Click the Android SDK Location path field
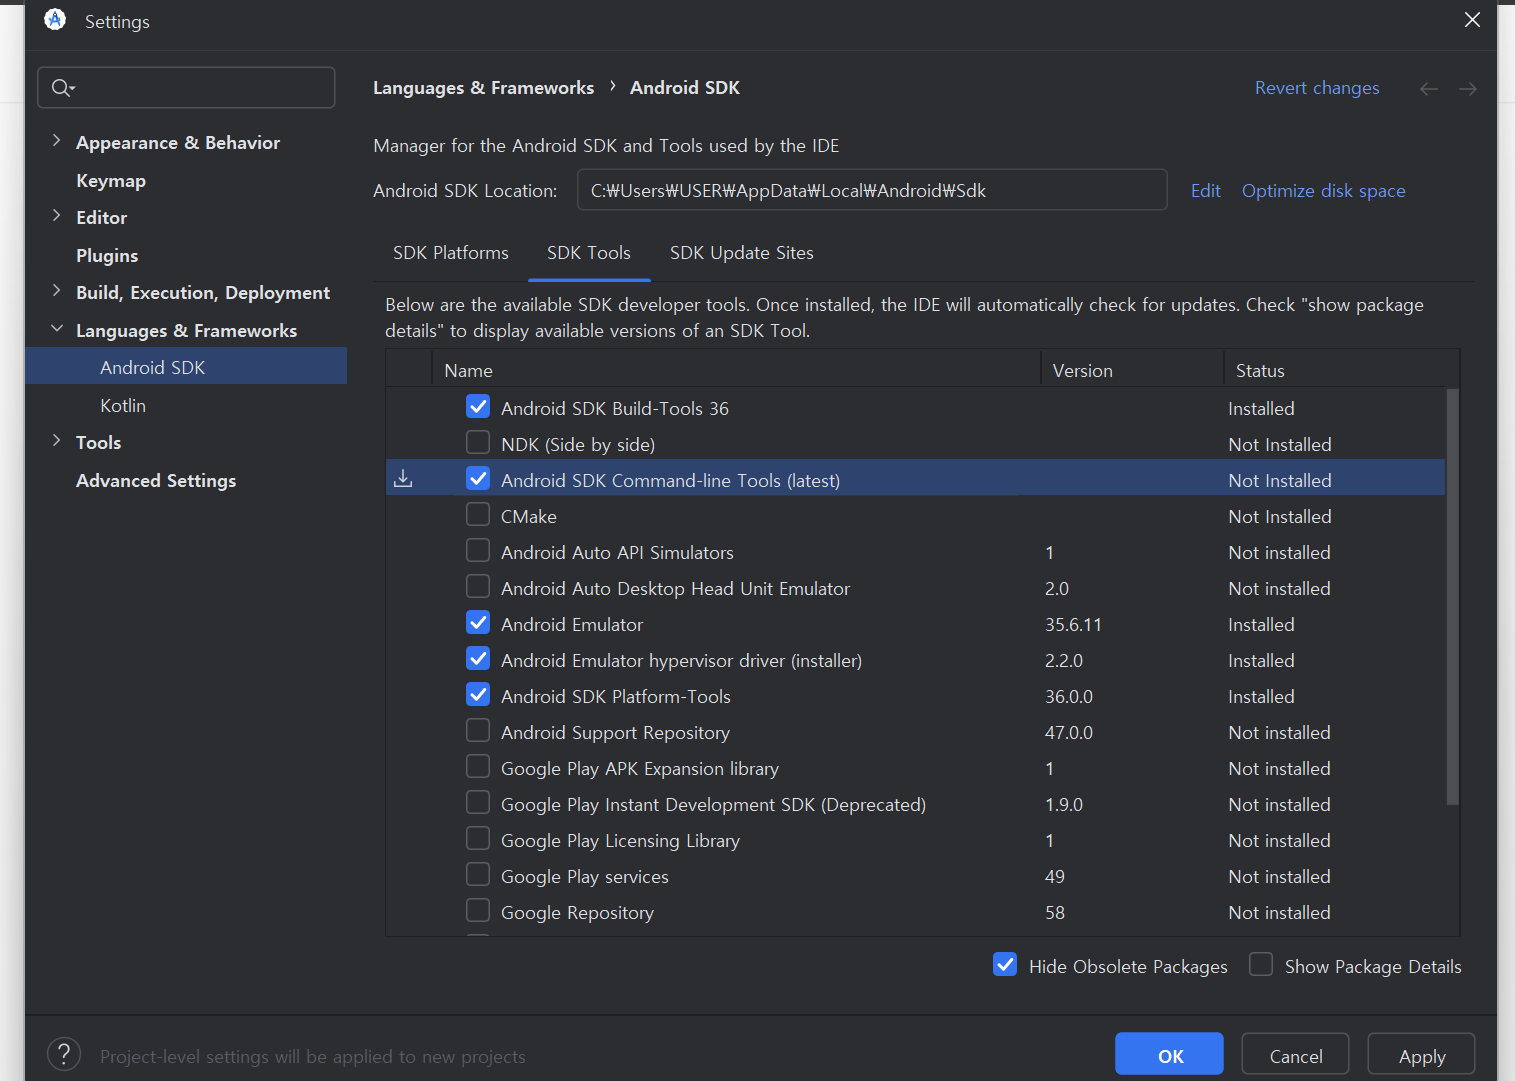The height and width of the screenshot is (1081, 1515). (872, 190)
